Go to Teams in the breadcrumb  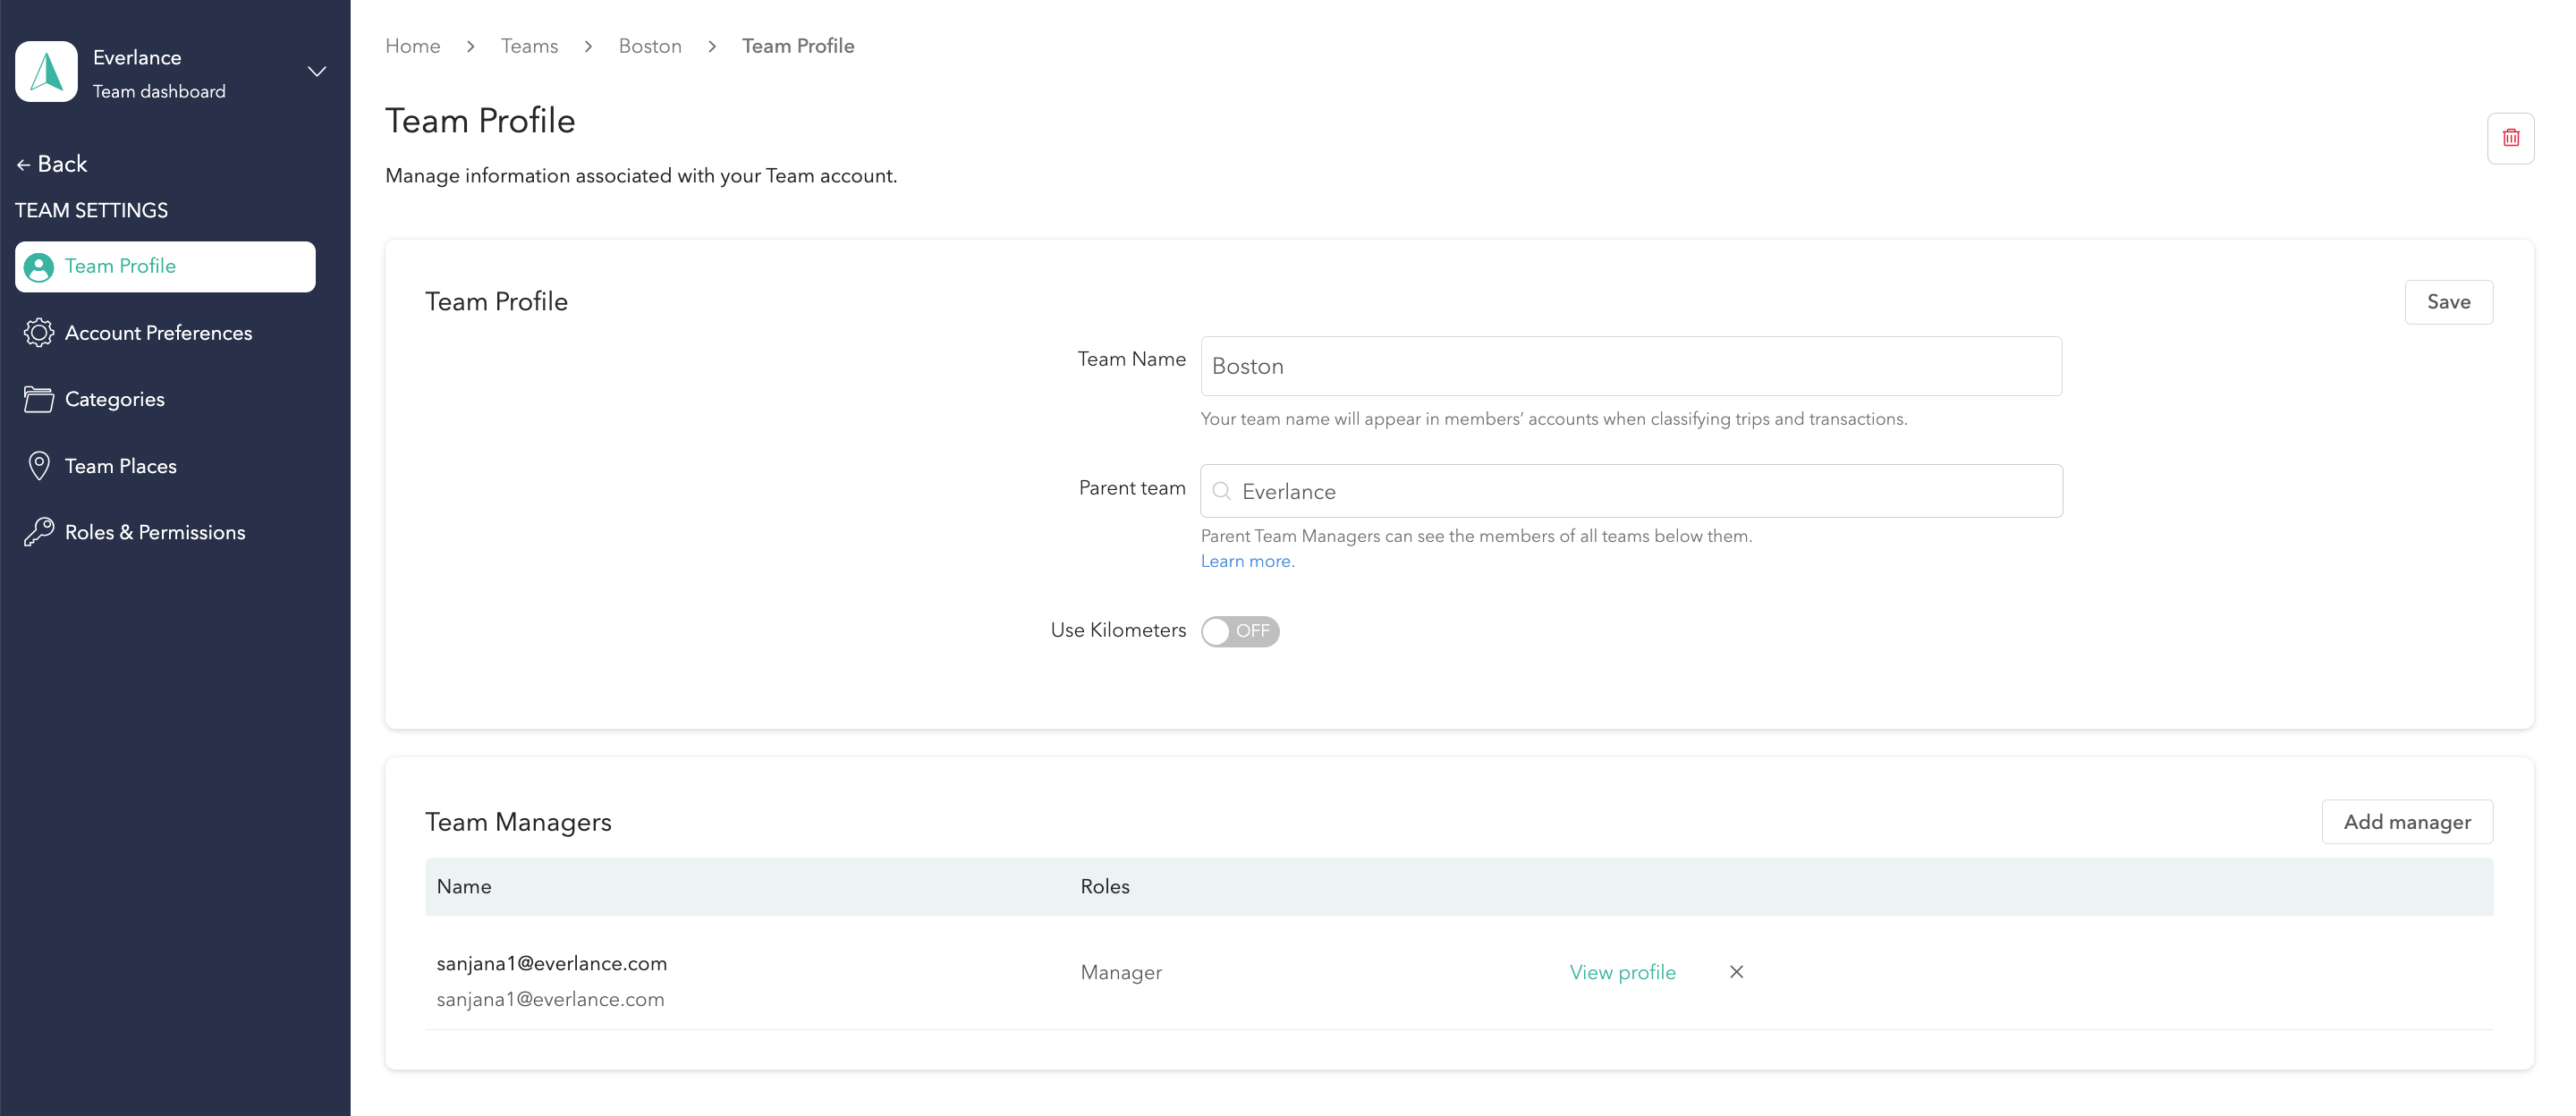click(529, 46)
